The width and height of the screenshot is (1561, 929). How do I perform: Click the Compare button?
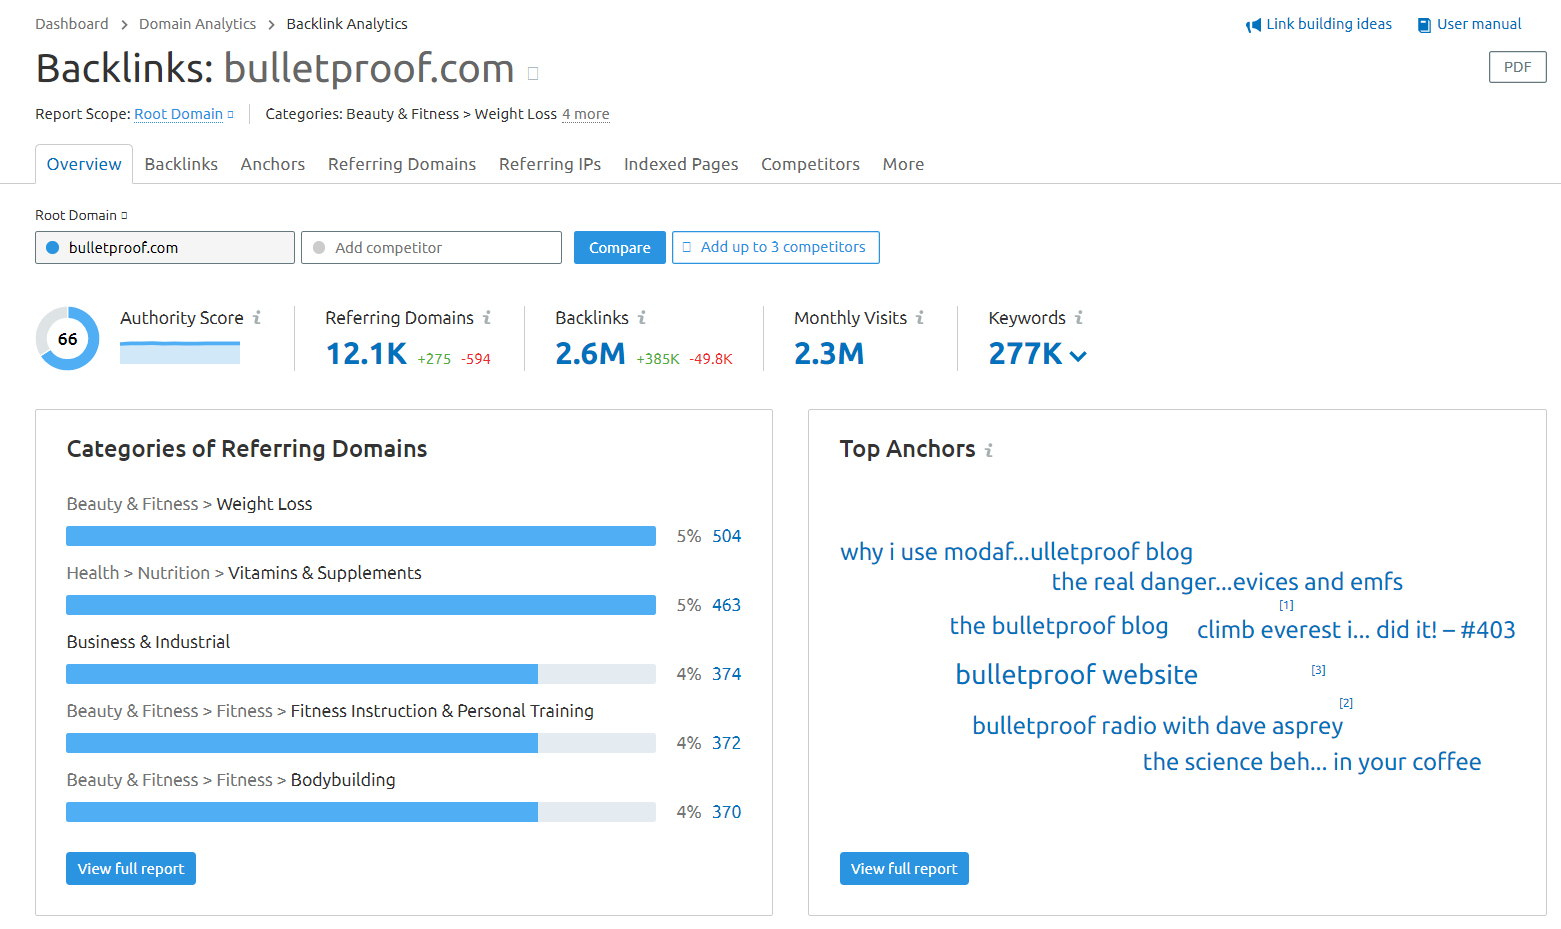point(620,248)
